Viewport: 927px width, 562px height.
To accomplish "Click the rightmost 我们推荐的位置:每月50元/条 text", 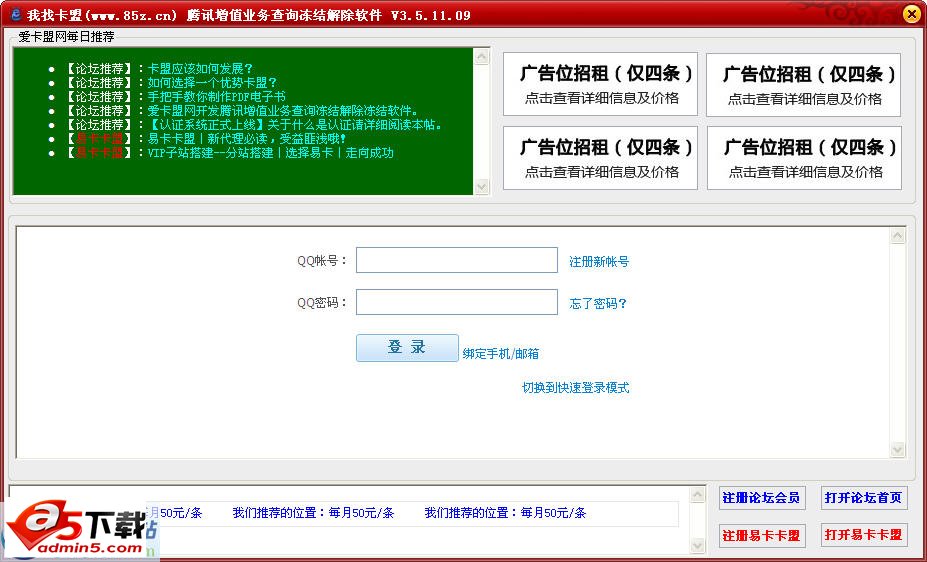I will (505, 513).
